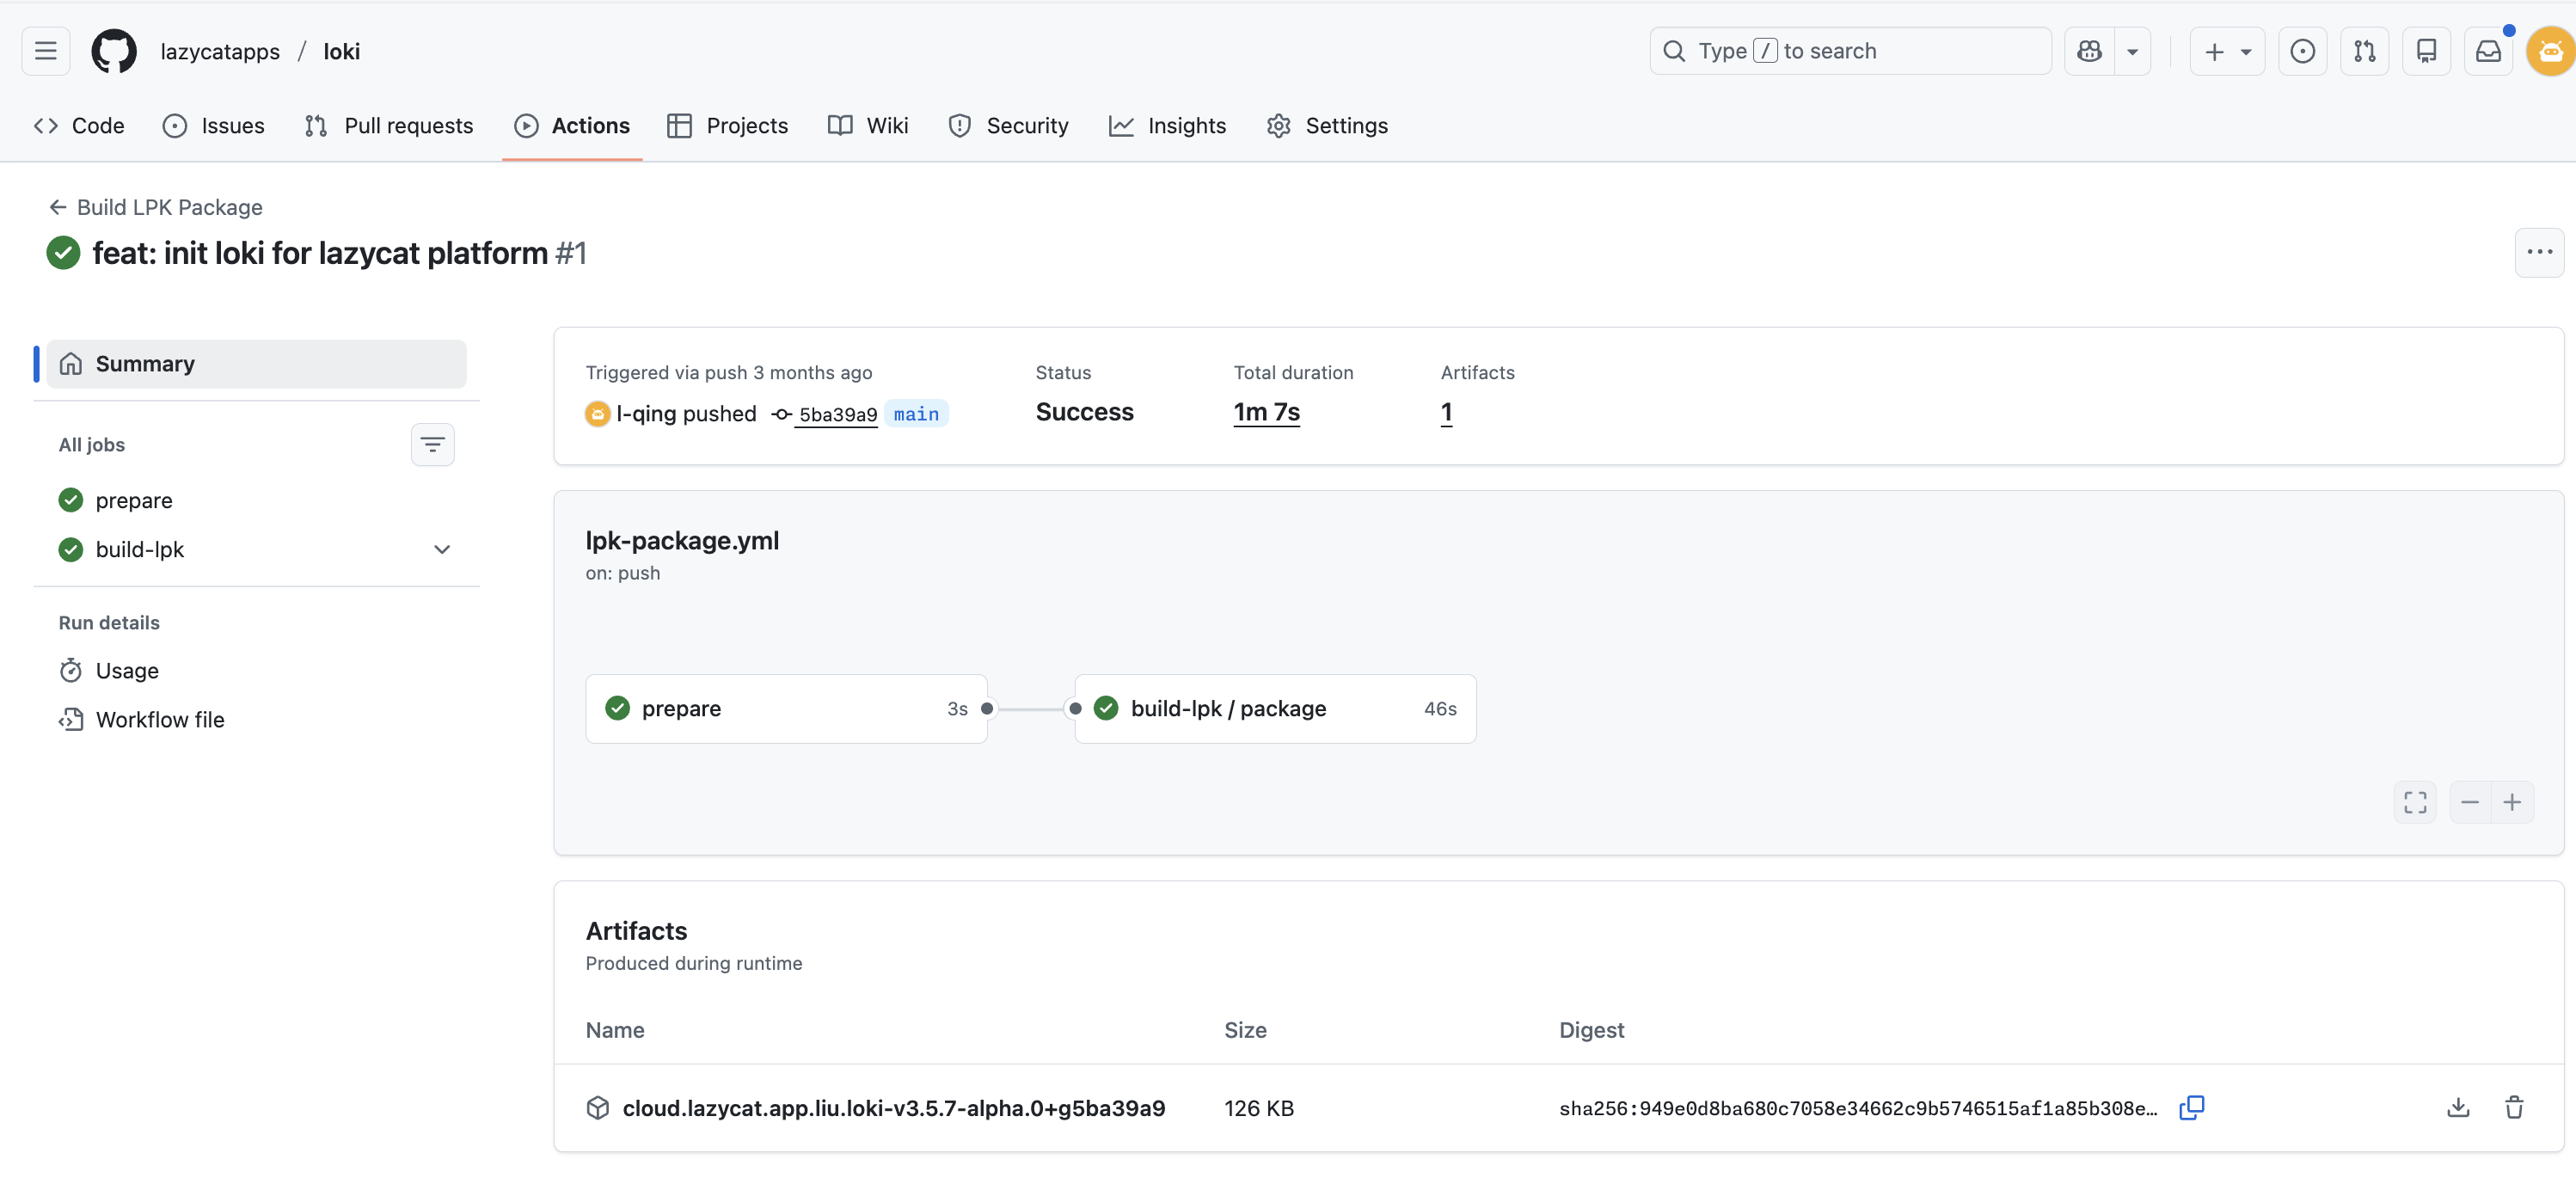The width and height of the screenshot is (2576, 1190).
Task: Open the workflow run kebab options menu
Action: tap(2539, 252)
